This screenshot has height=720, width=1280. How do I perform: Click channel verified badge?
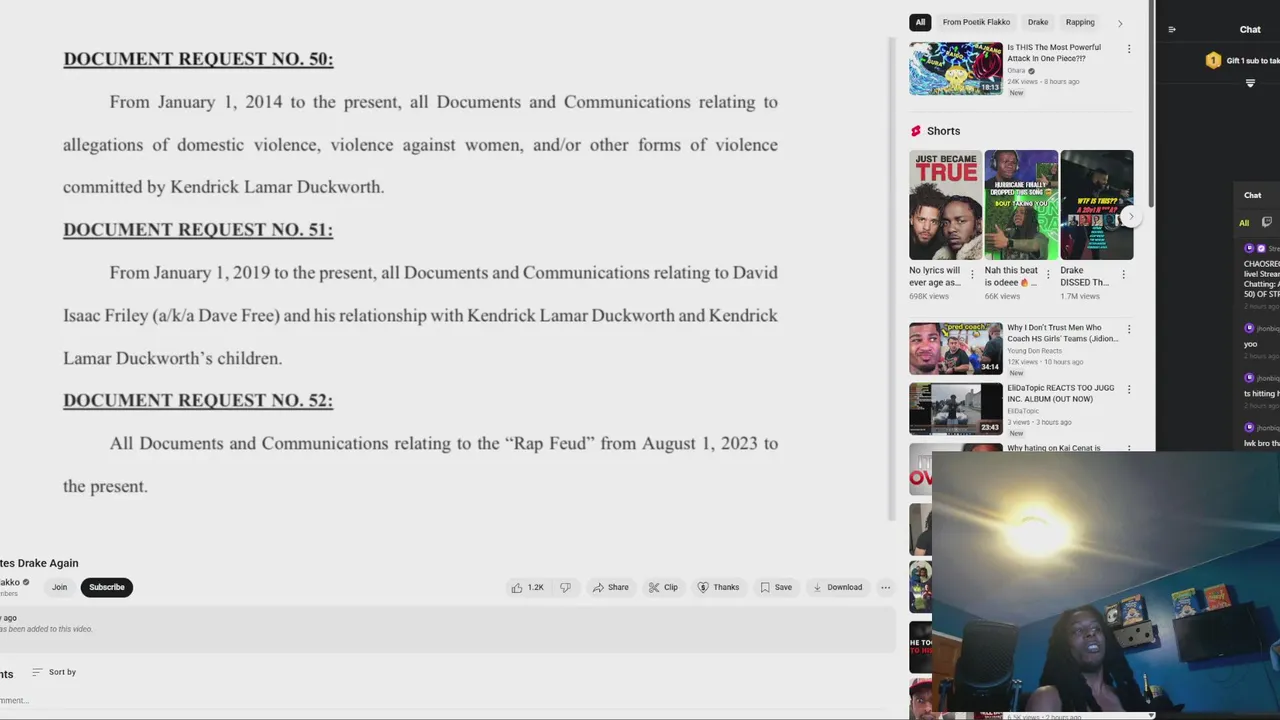tap(27, 582)
